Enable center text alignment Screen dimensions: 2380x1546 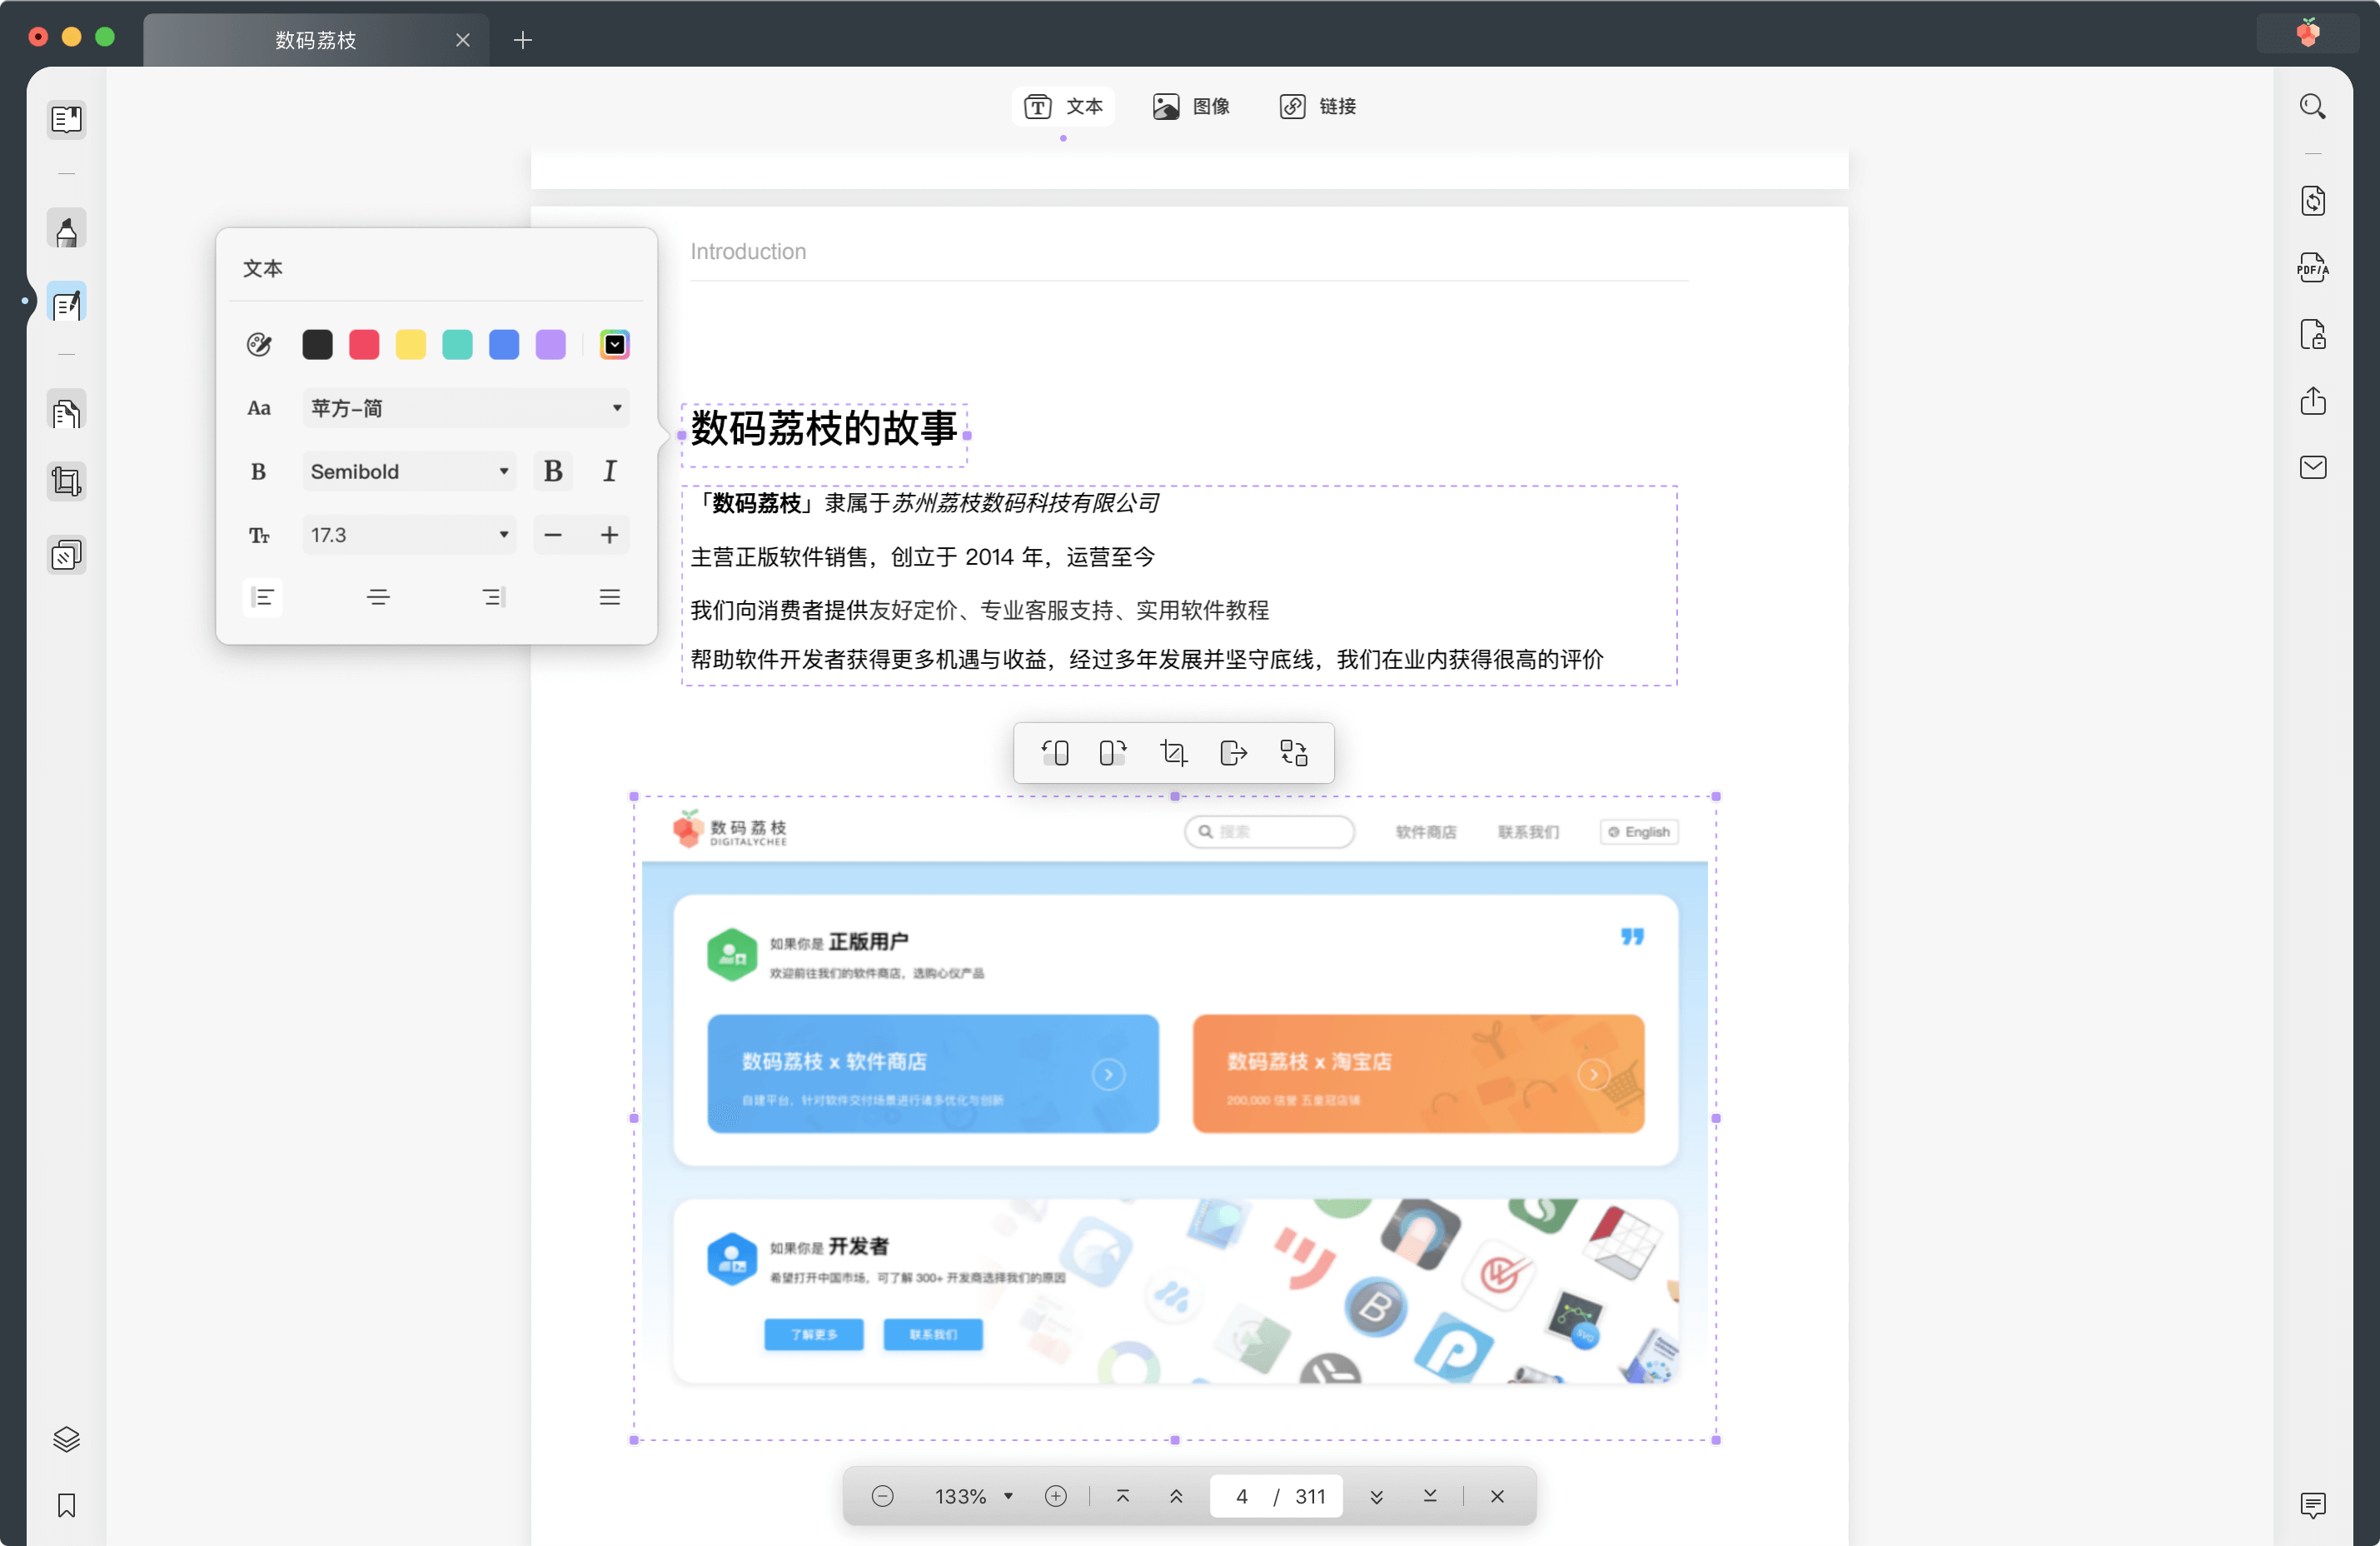pos(378,597)
